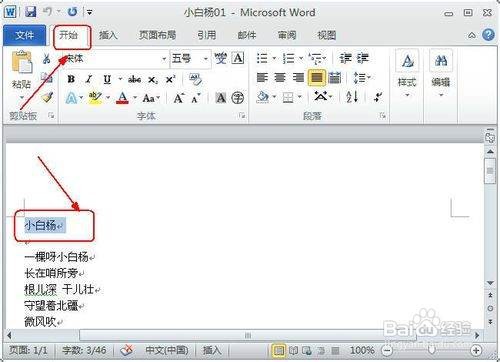Click Decrease Indent icon

point(345,59)
